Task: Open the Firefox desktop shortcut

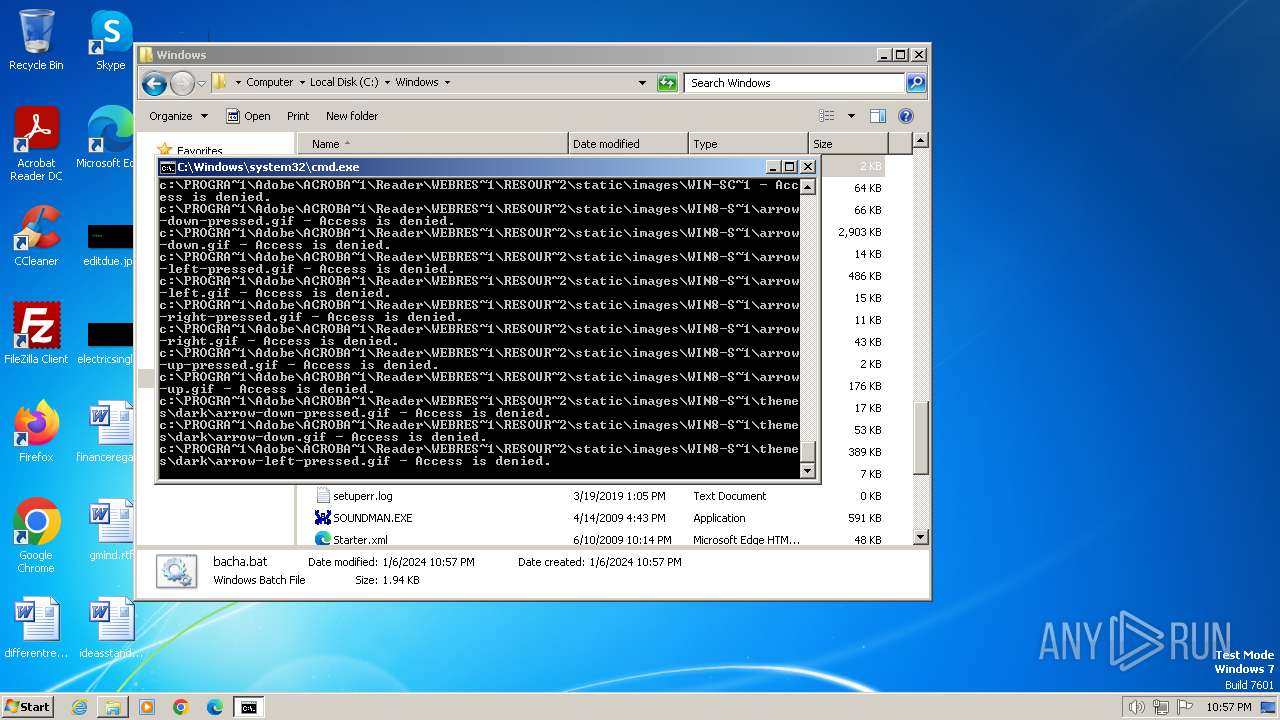Action: coord(36,432)
